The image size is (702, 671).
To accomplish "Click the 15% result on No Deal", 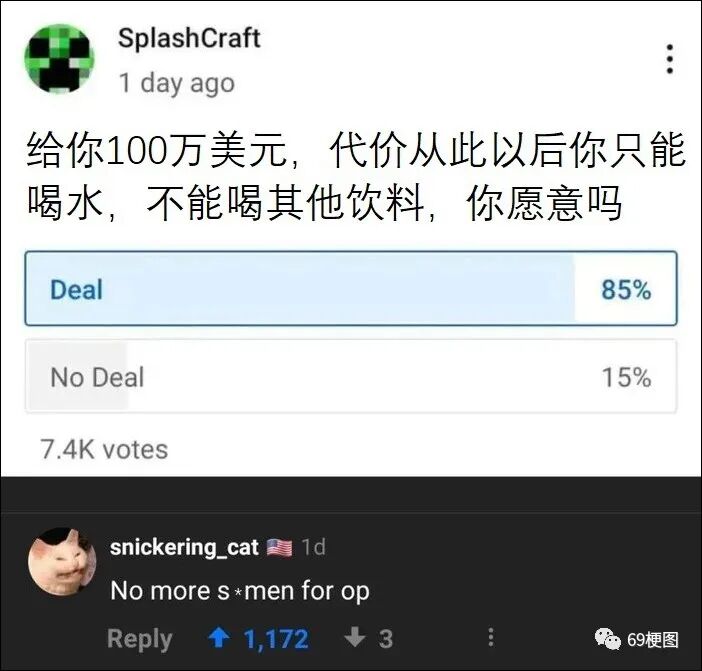I will pos(626,377).
